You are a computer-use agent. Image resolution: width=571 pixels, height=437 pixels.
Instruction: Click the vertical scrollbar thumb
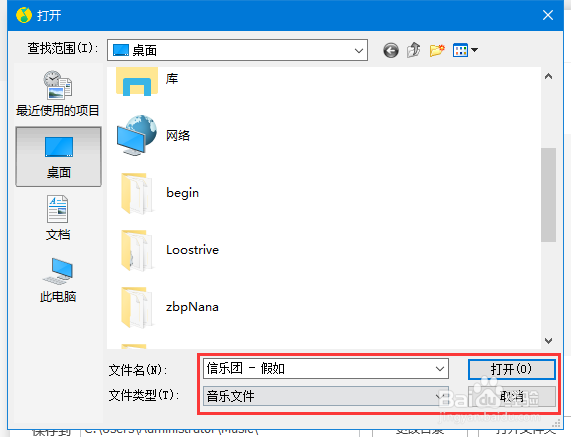click(x=548, y=194)
